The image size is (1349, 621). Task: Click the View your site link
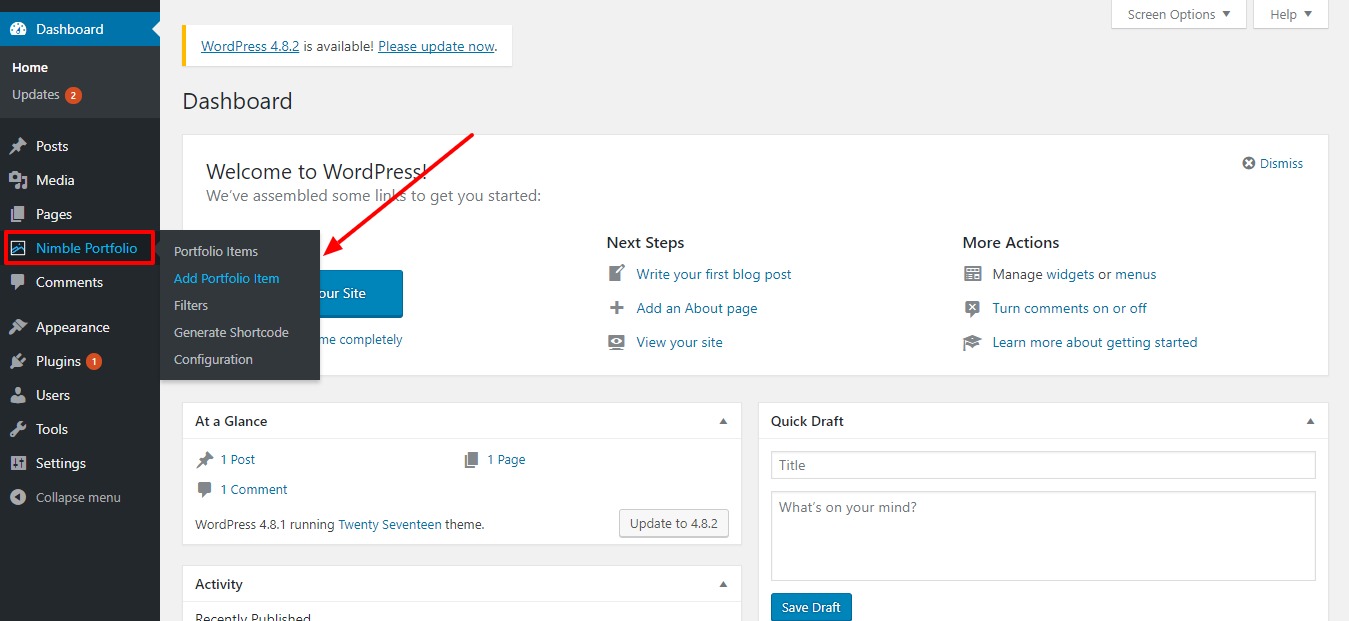679,342
